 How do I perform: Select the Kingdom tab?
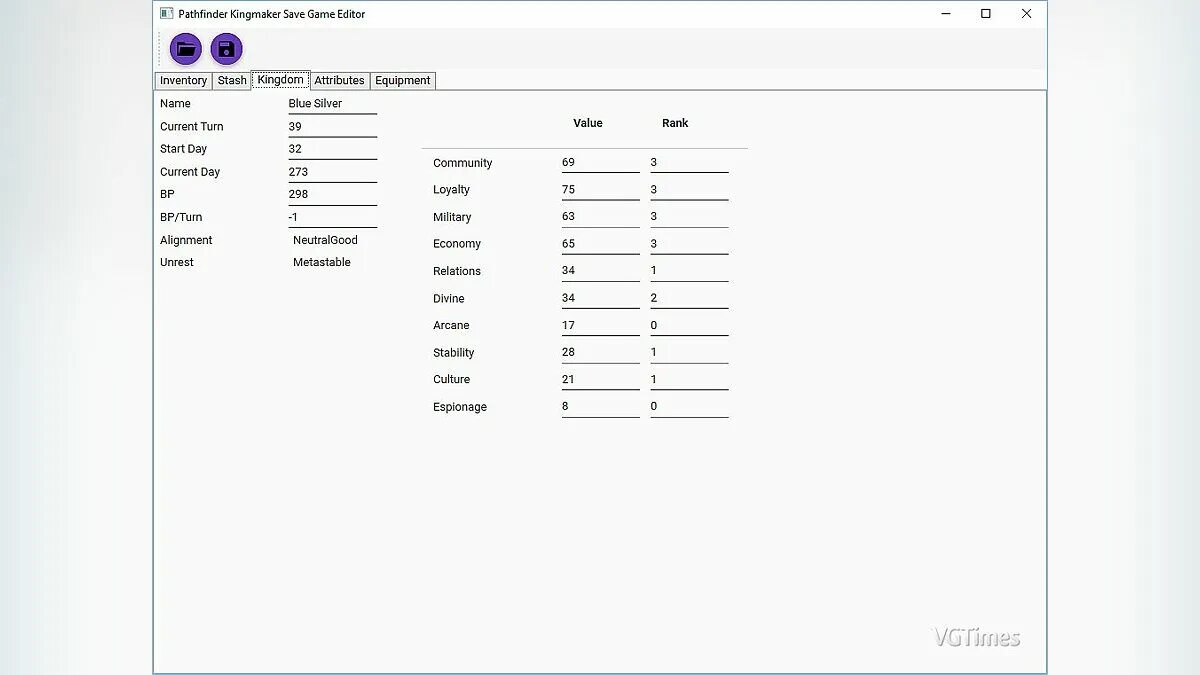[x=280, y=80]
